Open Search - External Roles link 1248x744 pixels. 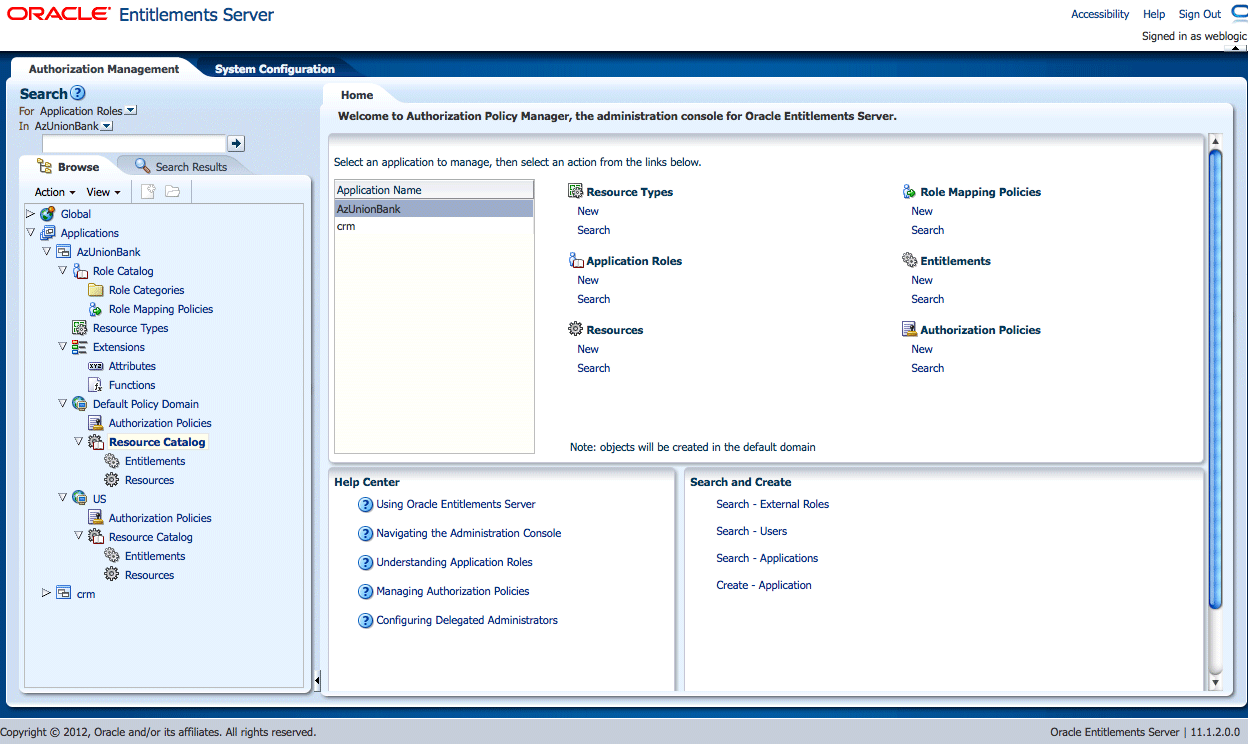point(772,504)
